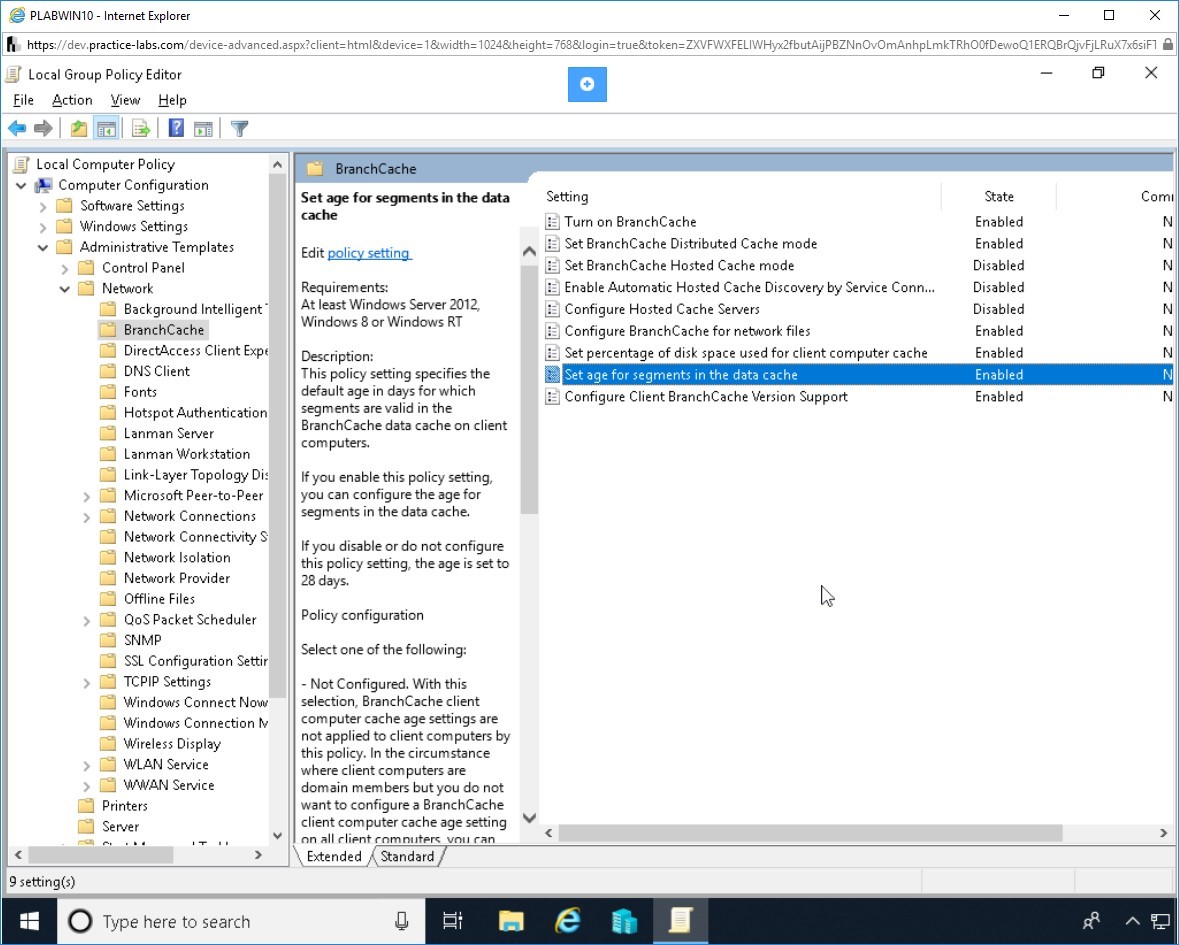1179x945 pixels.
Task: Click the Up One Level folder icon
Action: [79, 129]
